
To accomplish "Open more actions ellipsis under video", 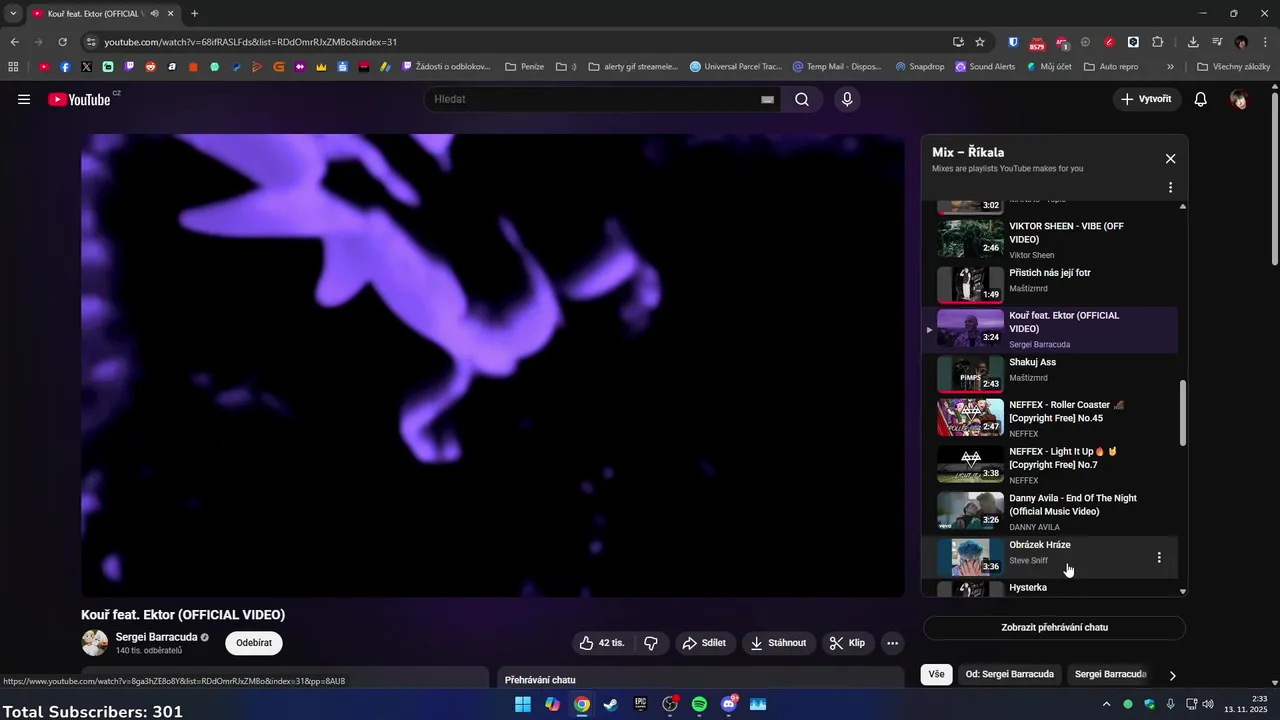I will [x=893, y=643].
